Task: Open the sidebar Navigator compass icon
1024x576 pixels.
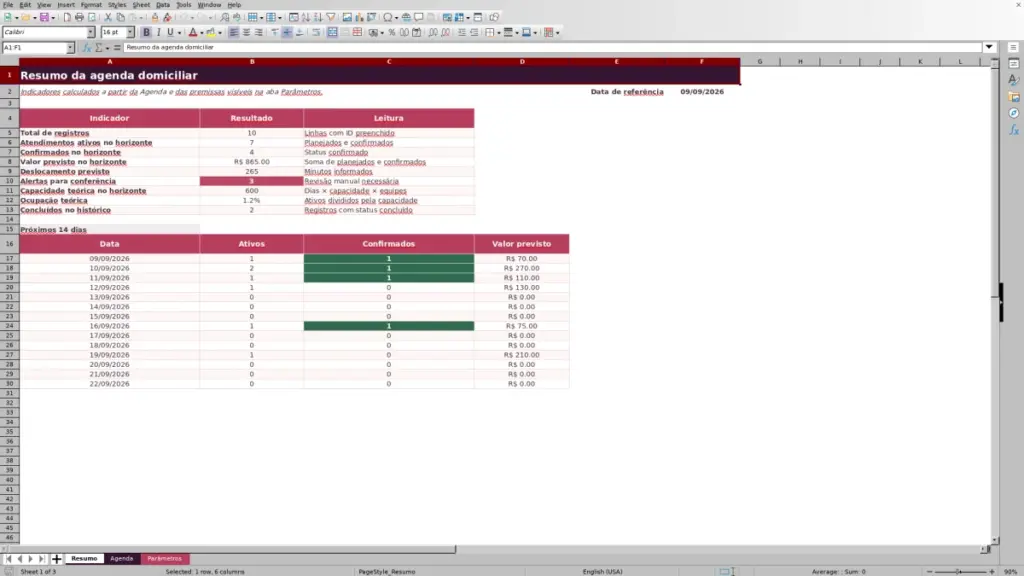Action: tap(1014, 114)
